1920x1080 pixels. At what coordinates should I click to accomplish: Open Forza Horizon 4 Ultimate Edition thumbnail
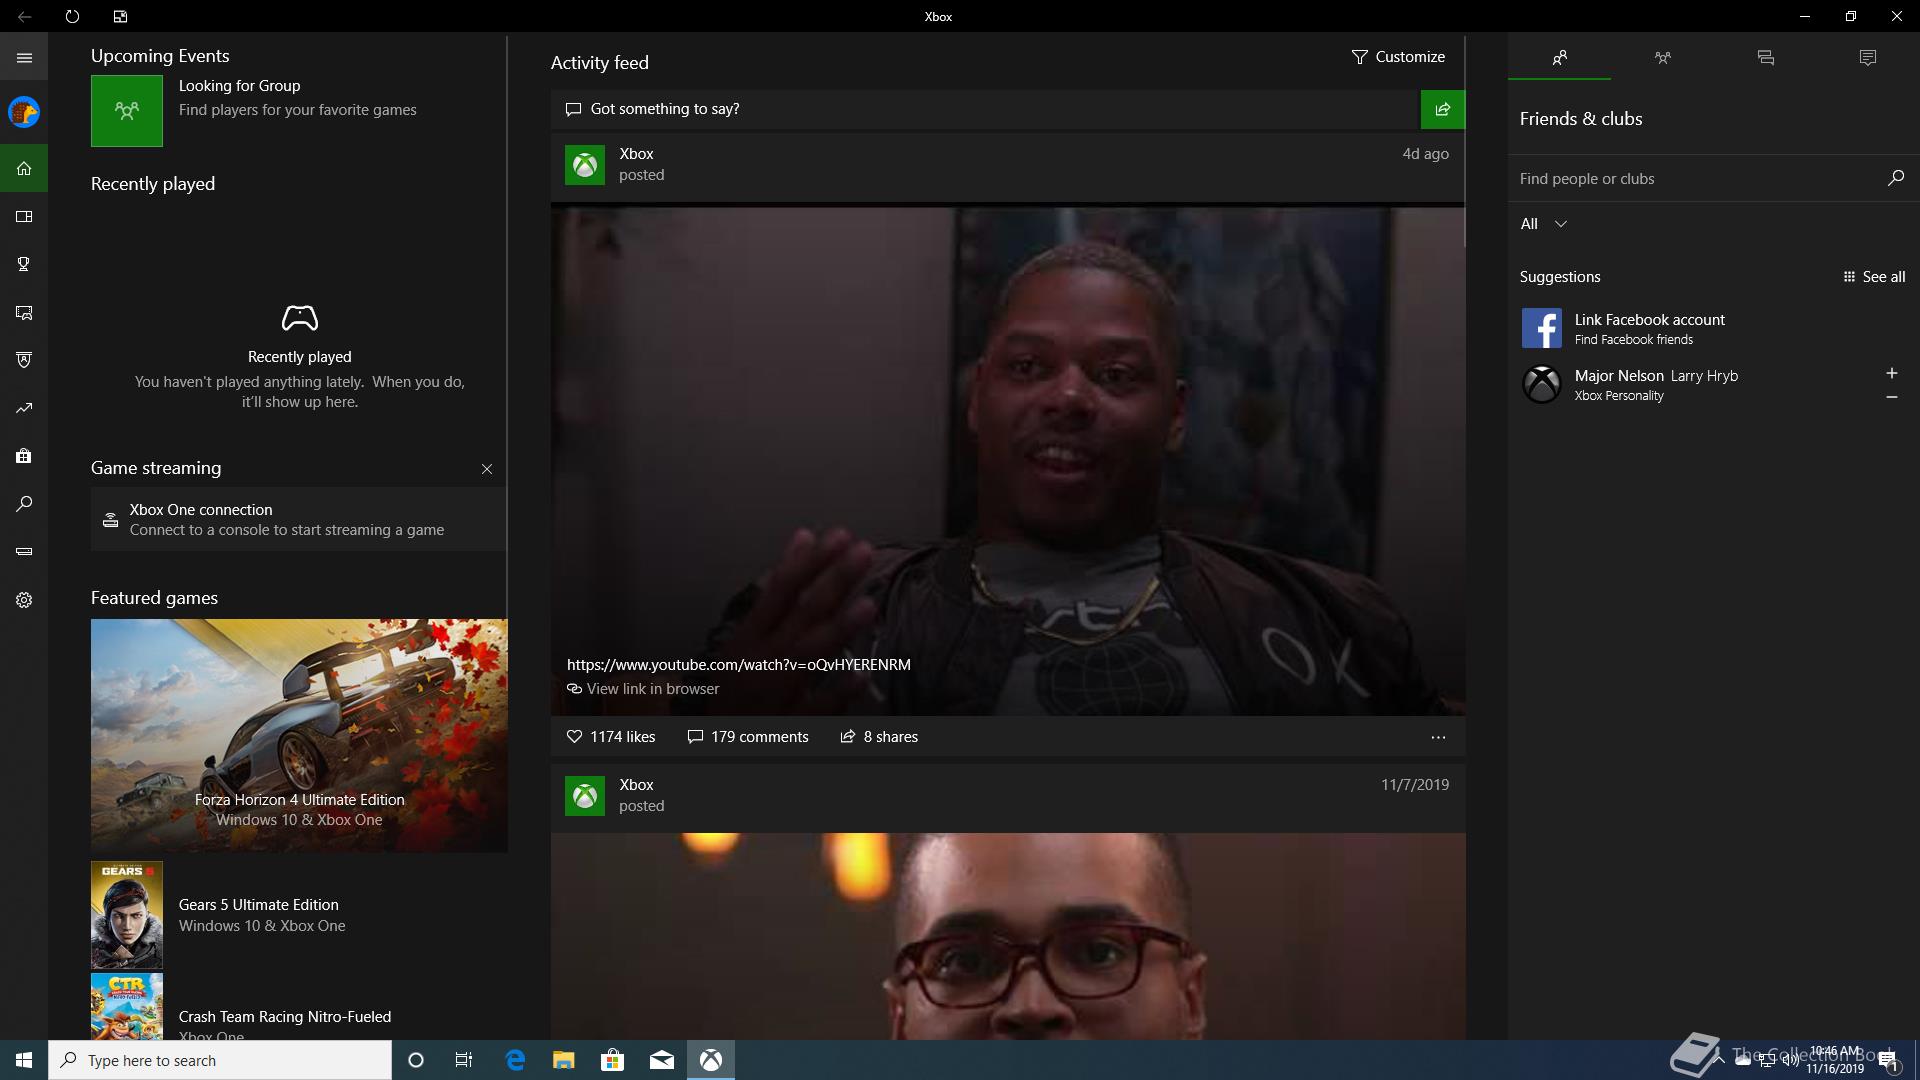point(299,735)
